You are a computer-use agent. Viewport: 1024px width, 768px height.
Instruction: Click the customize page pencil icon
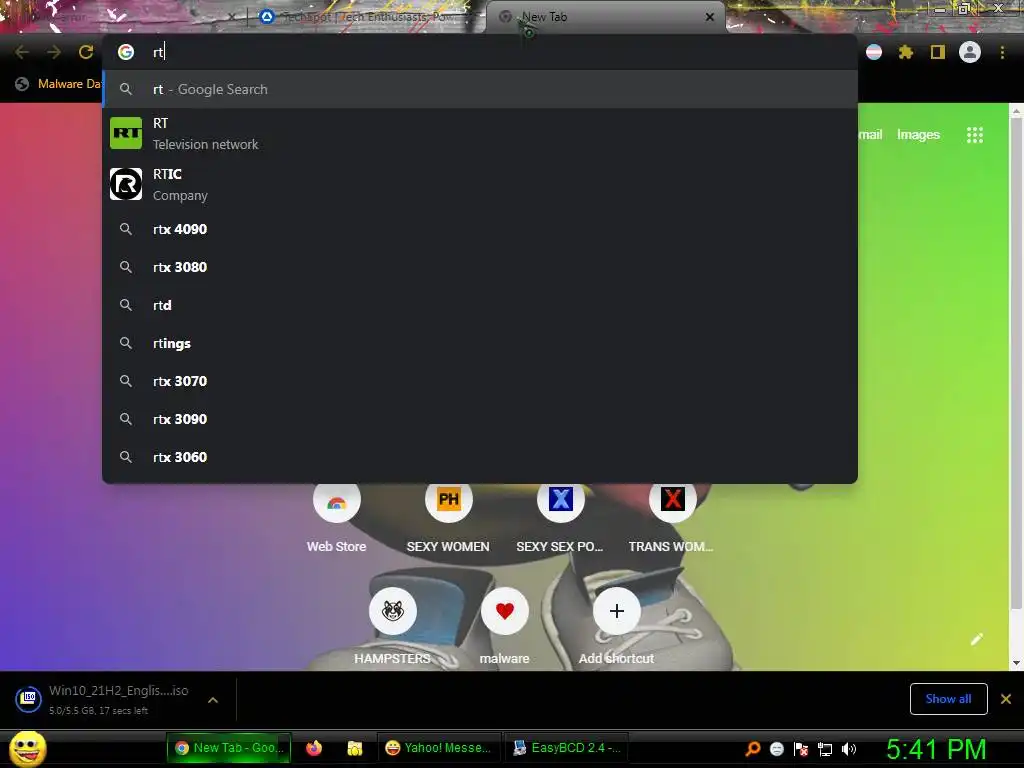point(976,639)
